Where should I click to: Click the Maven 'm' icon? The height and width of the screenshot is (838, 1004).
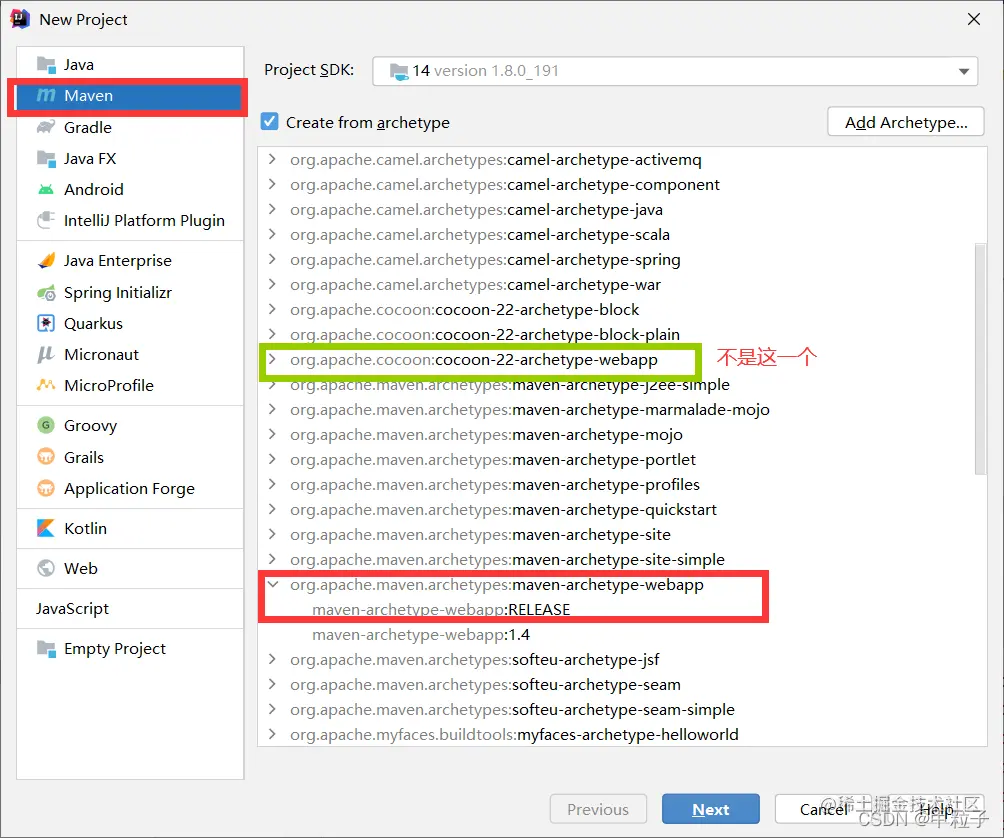tap(46, 95)
